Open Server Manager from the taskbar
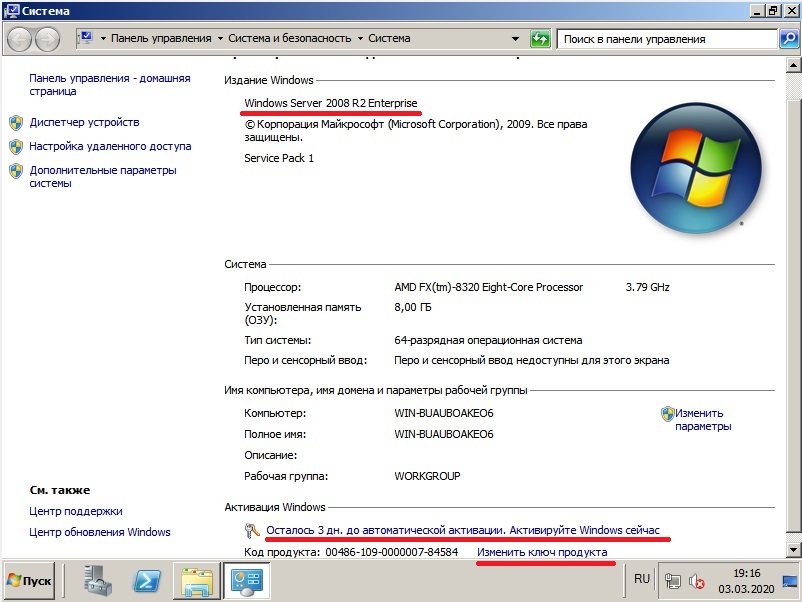The width and height of the screenshot is (802, 602). (97, 581)
